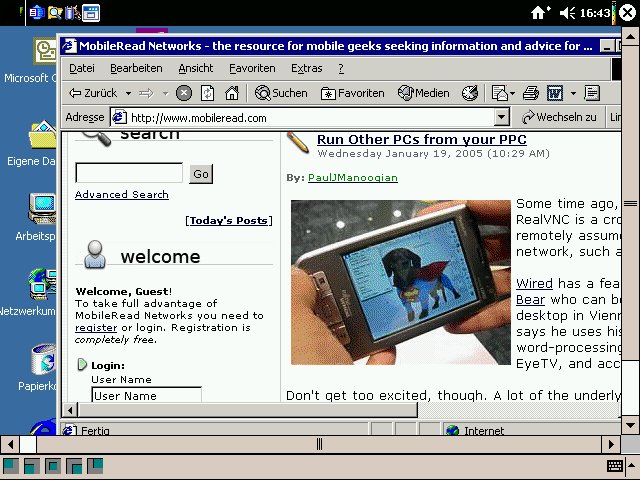The width and height of the screenshot is (640, 480).
Task: Open the dropdown arrow beside Word icon
Action: pyautogui.click(x=573, y=93)
